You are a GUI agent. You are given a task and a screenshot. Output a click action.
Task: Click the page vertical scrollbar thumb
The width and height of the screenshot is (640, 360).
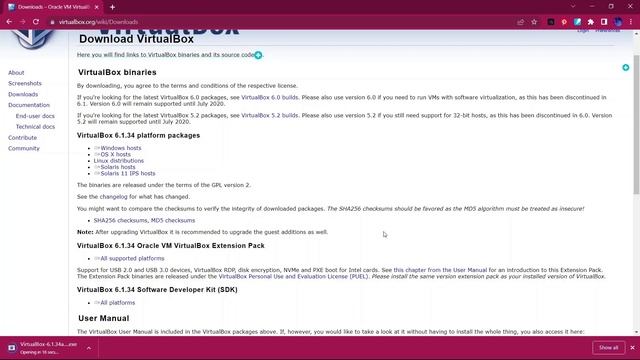pyautogui.click(x=636, y=124)
